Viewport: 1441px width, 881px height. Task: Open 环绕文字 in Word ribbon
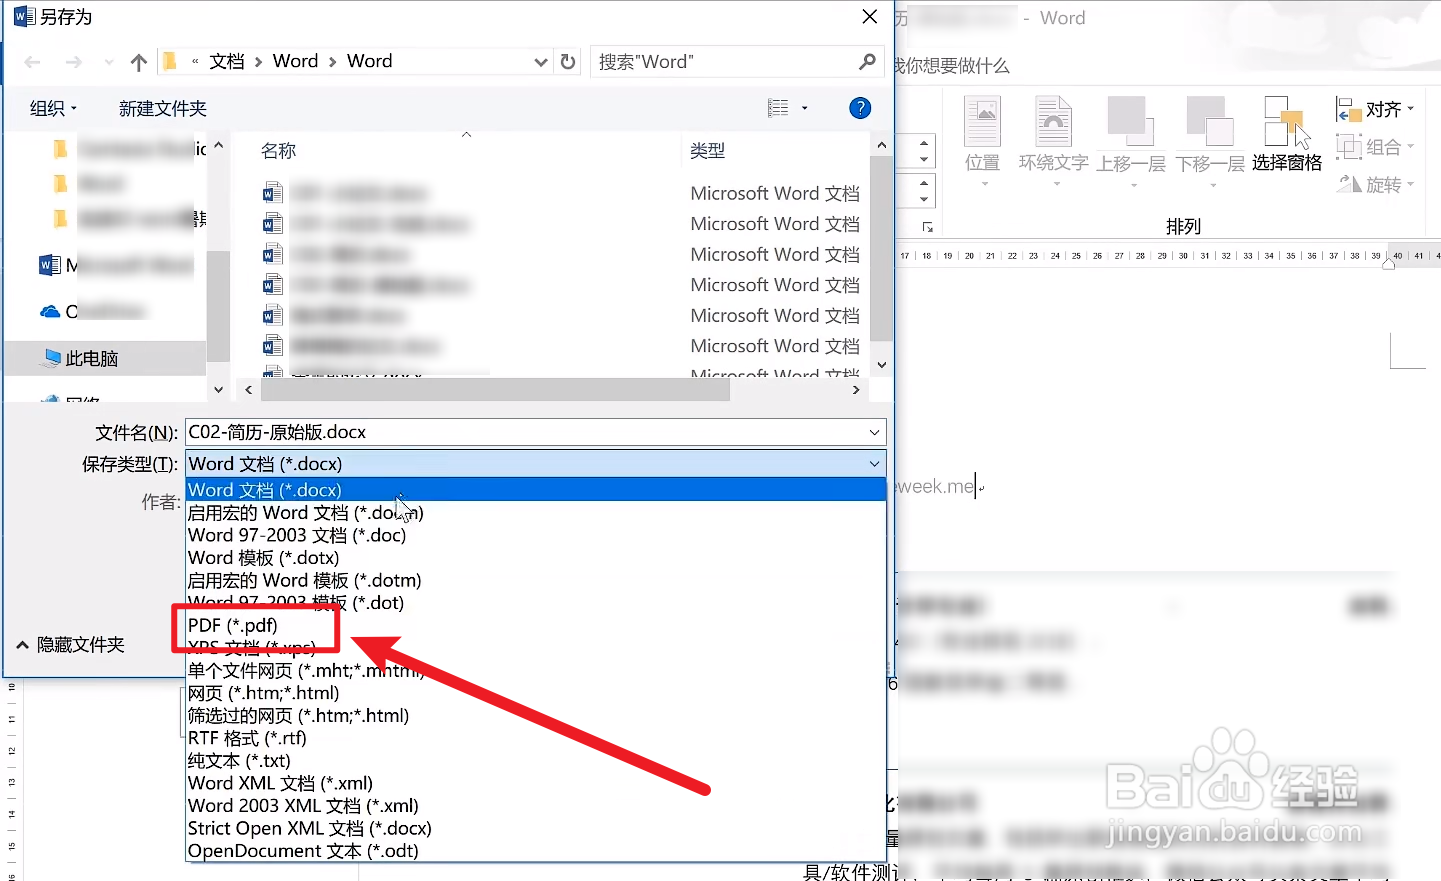pyautogui.click(x=1053, y=142)
